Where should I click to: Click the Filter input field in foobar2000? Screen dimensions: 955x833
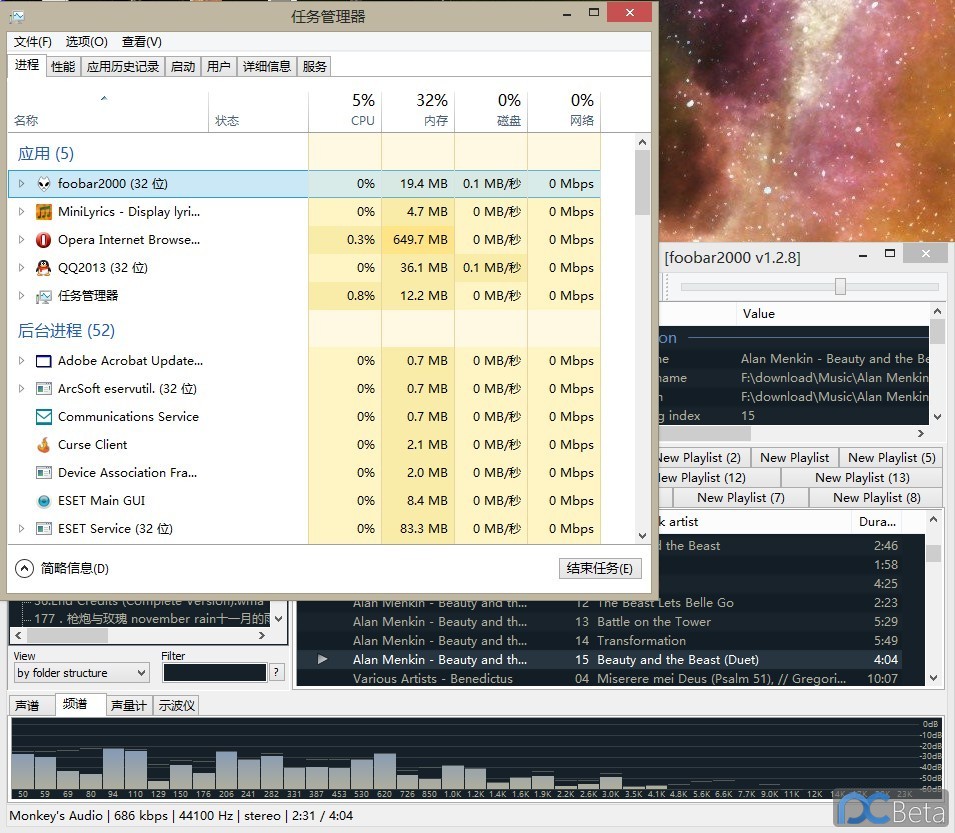[x=214, y=672]
